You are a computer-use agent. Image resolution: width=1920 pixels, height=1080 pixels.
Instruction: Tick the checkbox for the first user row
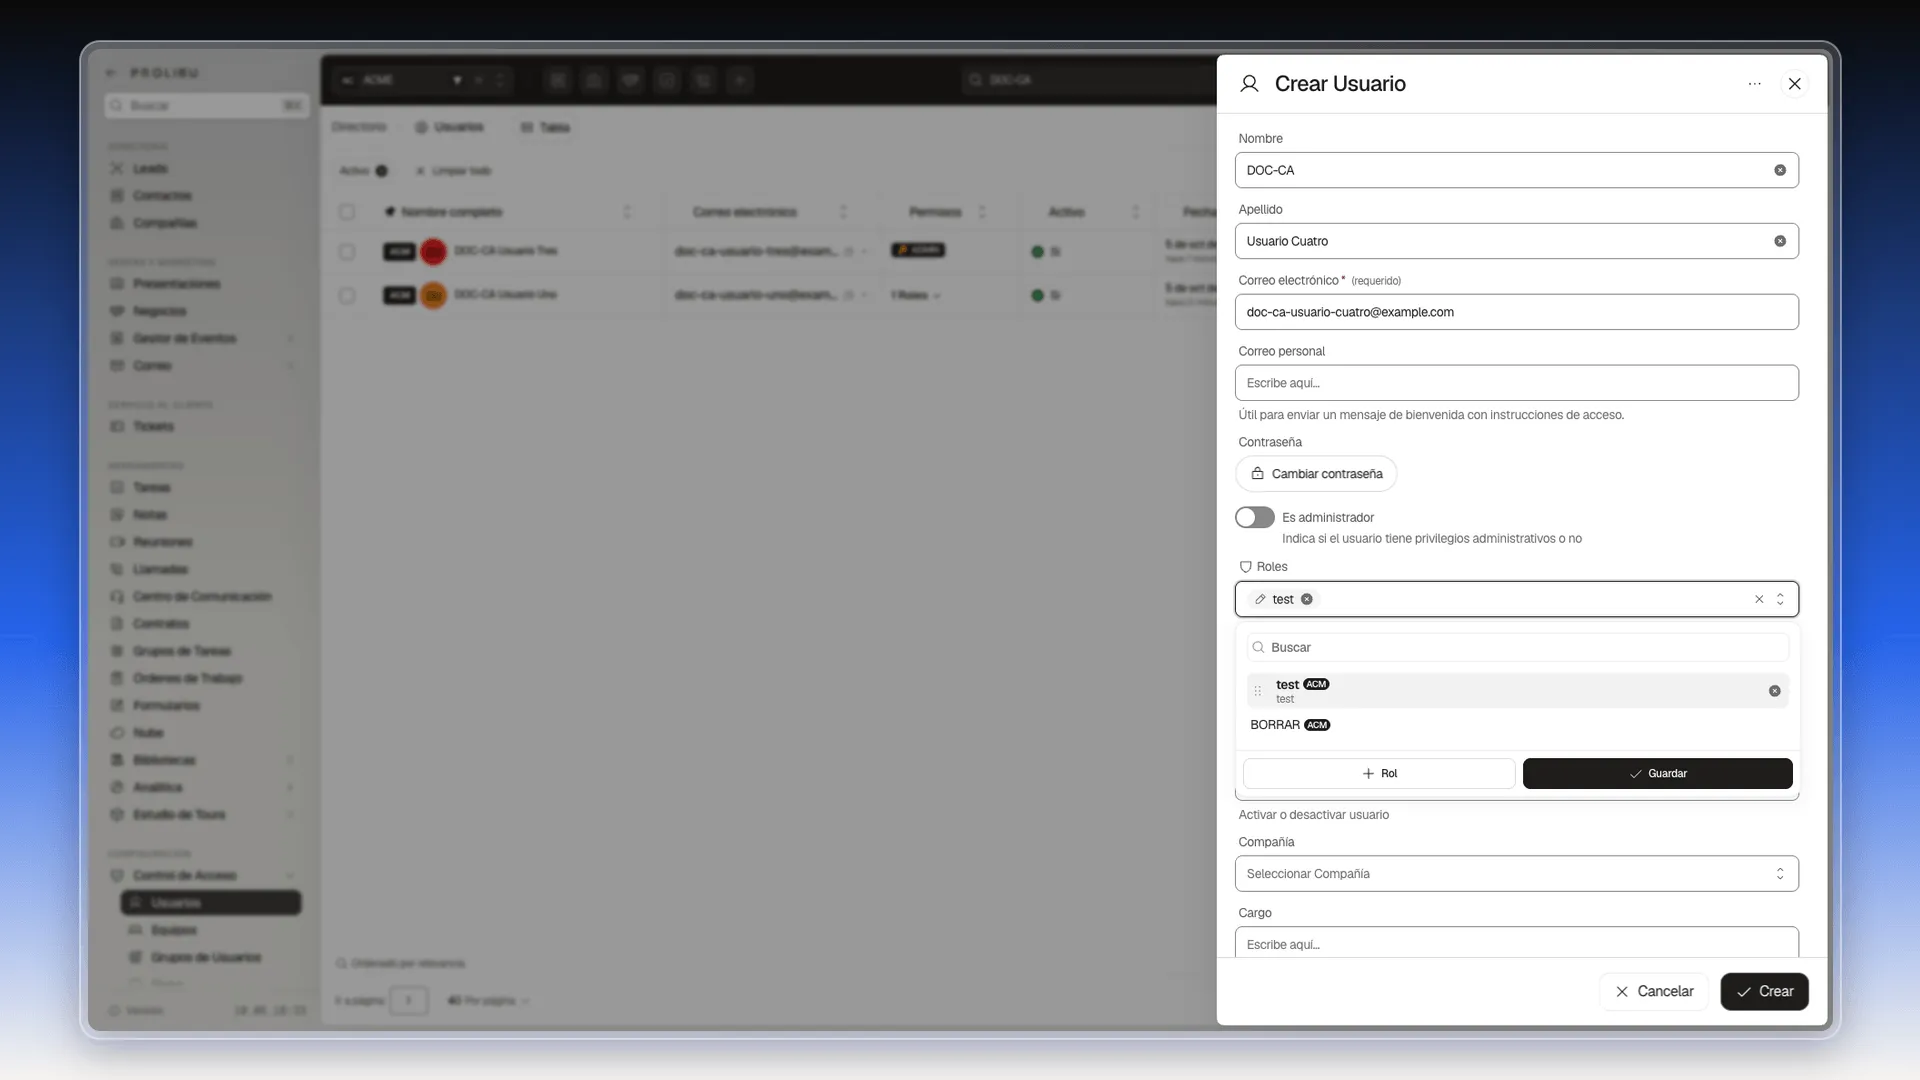point(347,252)
